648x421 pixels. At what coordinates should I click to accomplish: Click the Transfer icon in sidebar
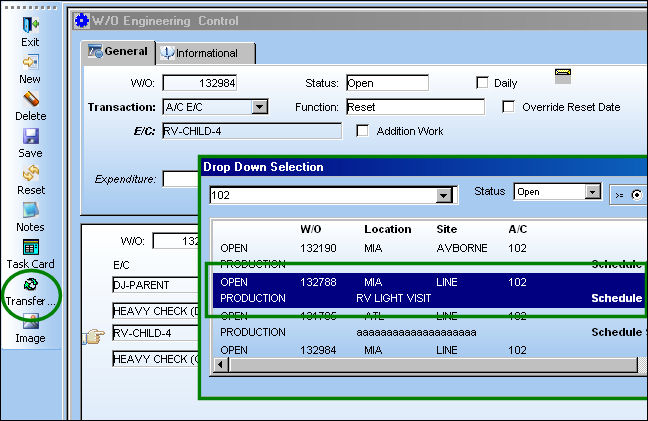(31, 284)
